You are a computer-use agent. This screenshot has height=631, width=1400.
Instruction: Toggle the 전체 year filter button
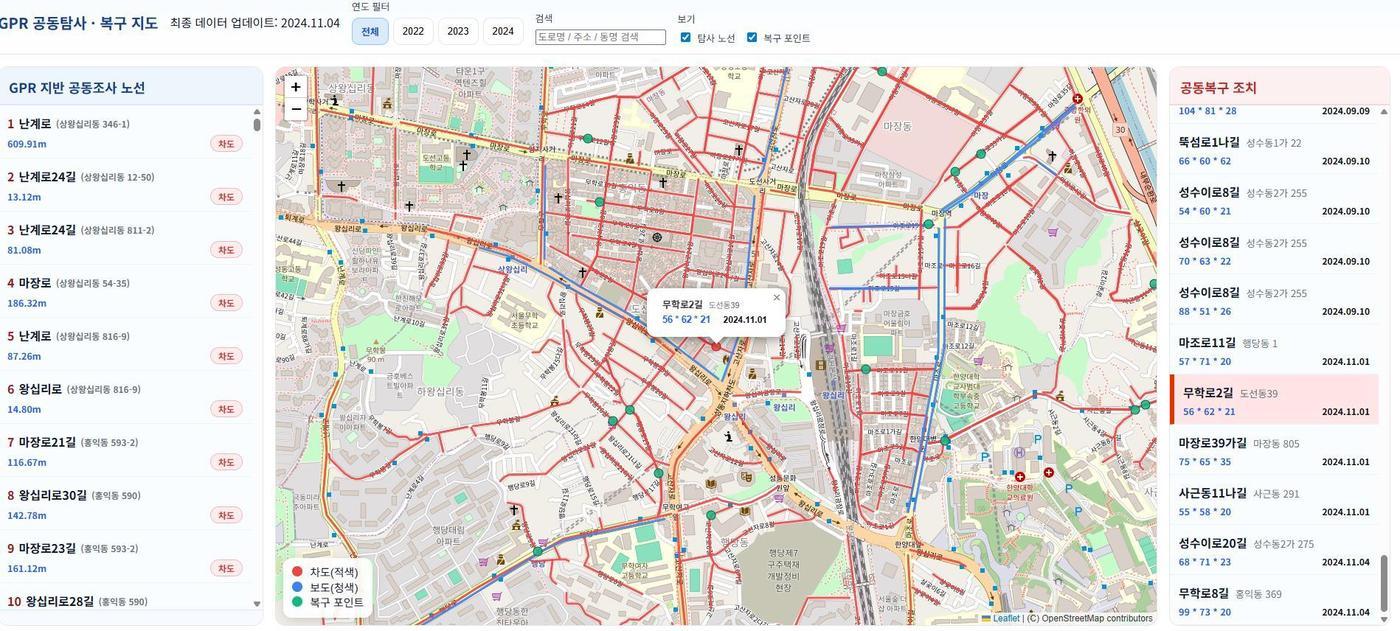[x=369, y=30]
